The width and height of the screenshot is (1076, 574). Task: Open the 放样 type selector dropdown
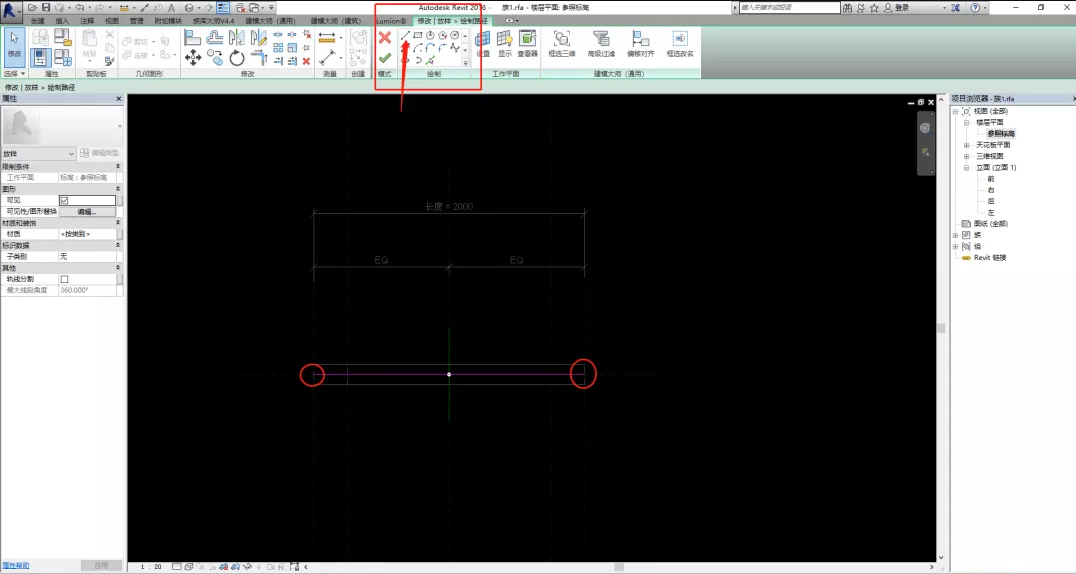[x=71, y=153]
